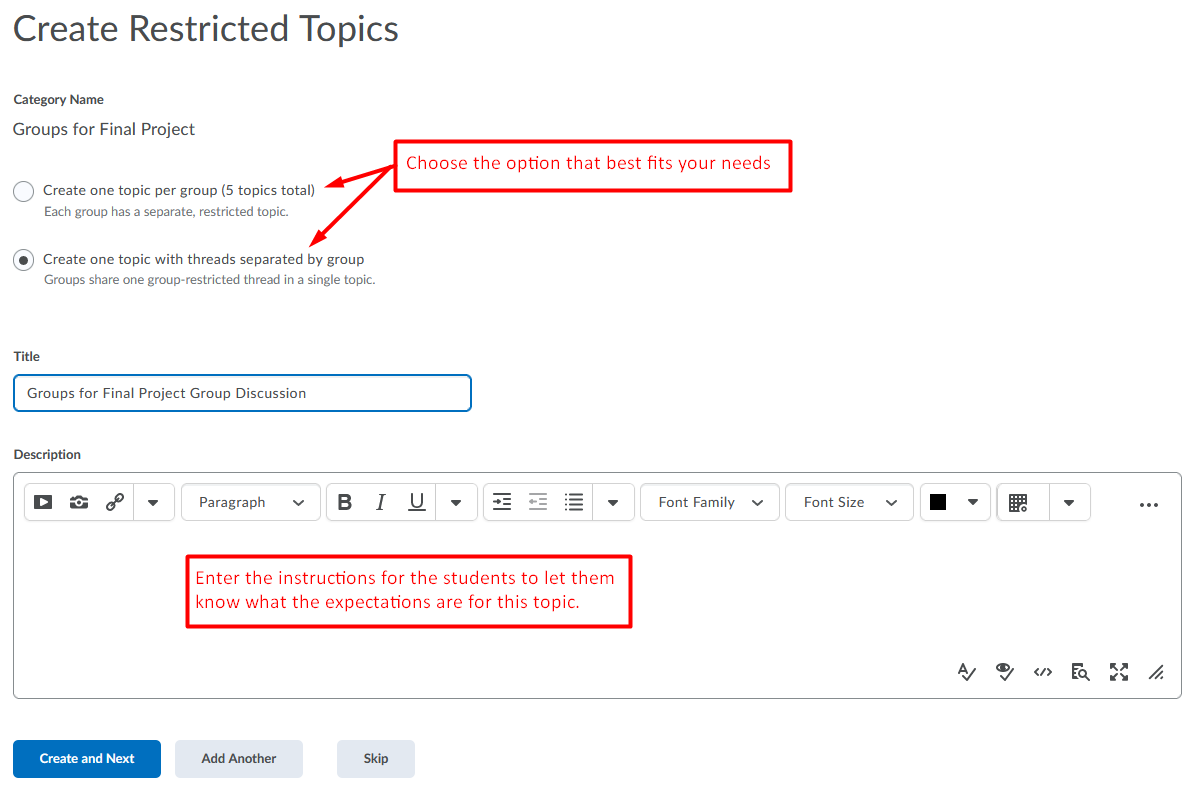Insert a bulleted list
1196x792 pixels.
tap(574, 503)
